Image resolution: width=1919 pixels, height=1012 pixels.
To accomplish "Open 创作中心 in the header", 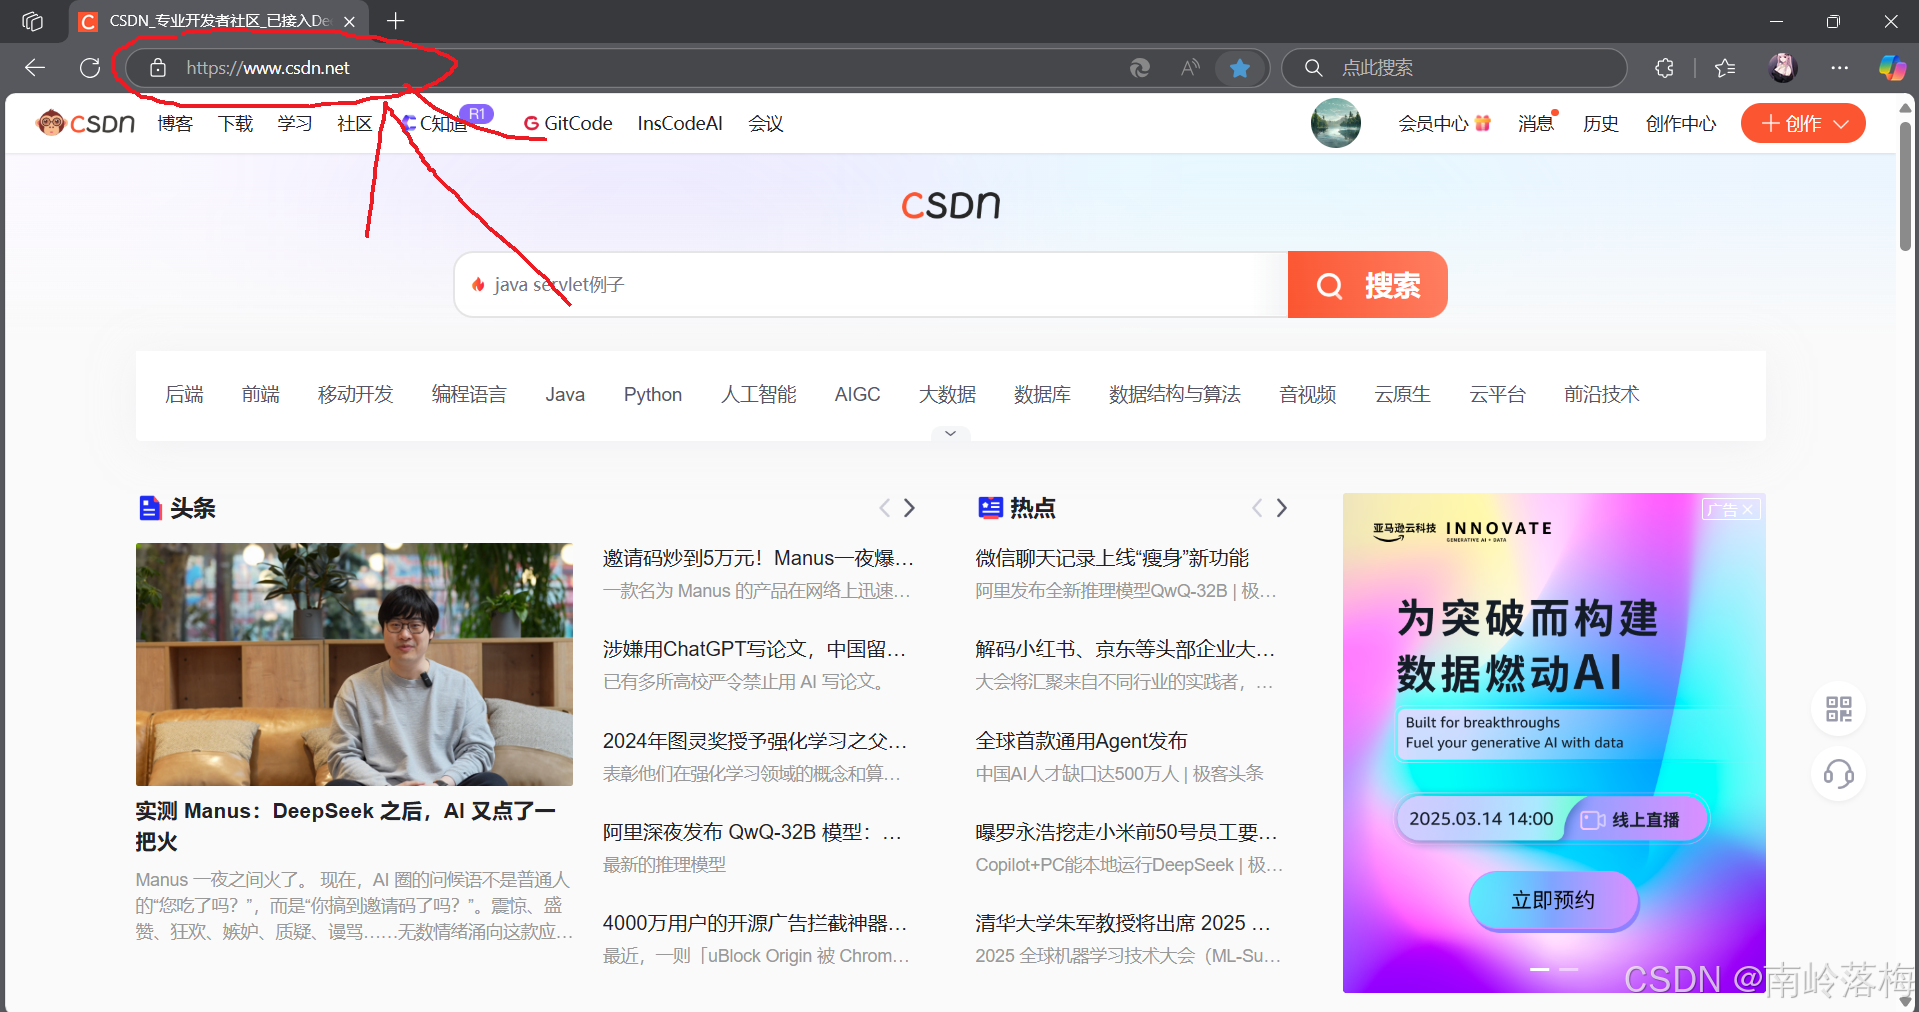I will point(1681,123).
